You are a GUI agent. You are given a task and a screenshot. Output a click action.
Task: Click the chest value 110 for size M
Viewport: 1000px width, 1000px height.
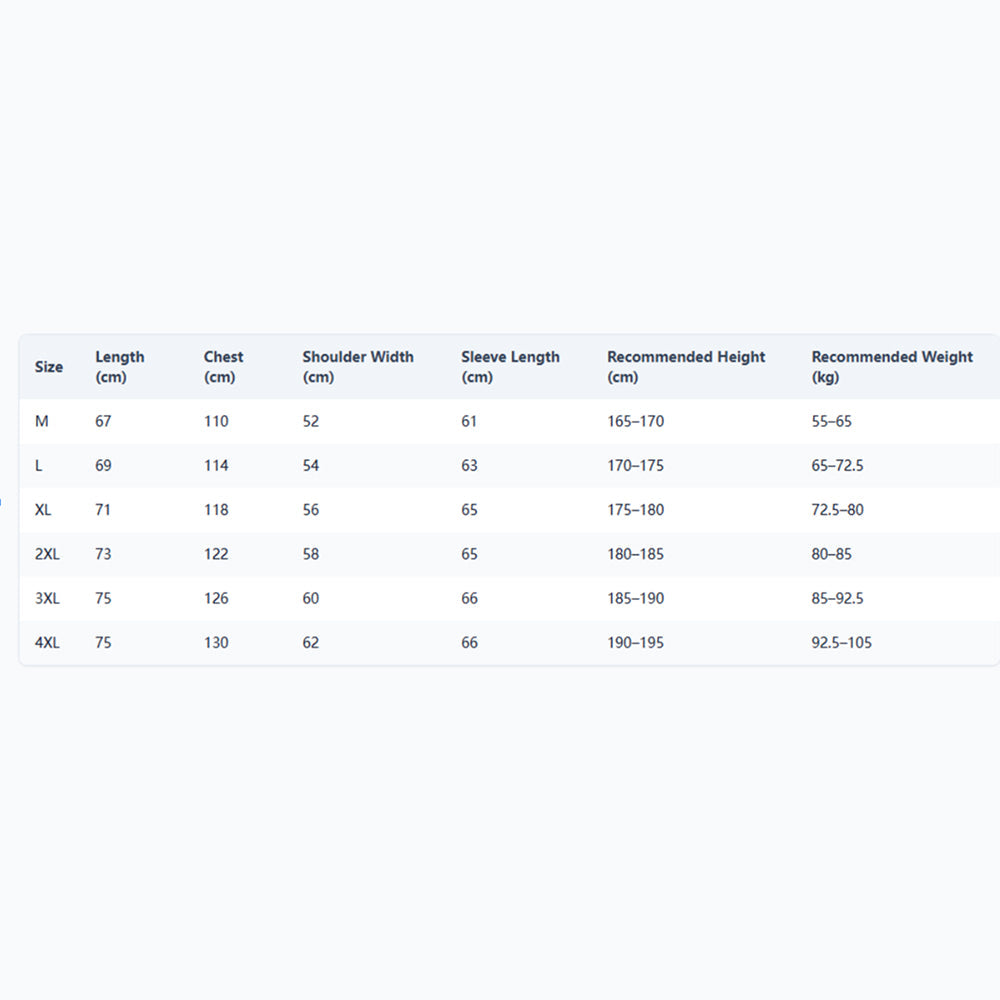[216, 421]
